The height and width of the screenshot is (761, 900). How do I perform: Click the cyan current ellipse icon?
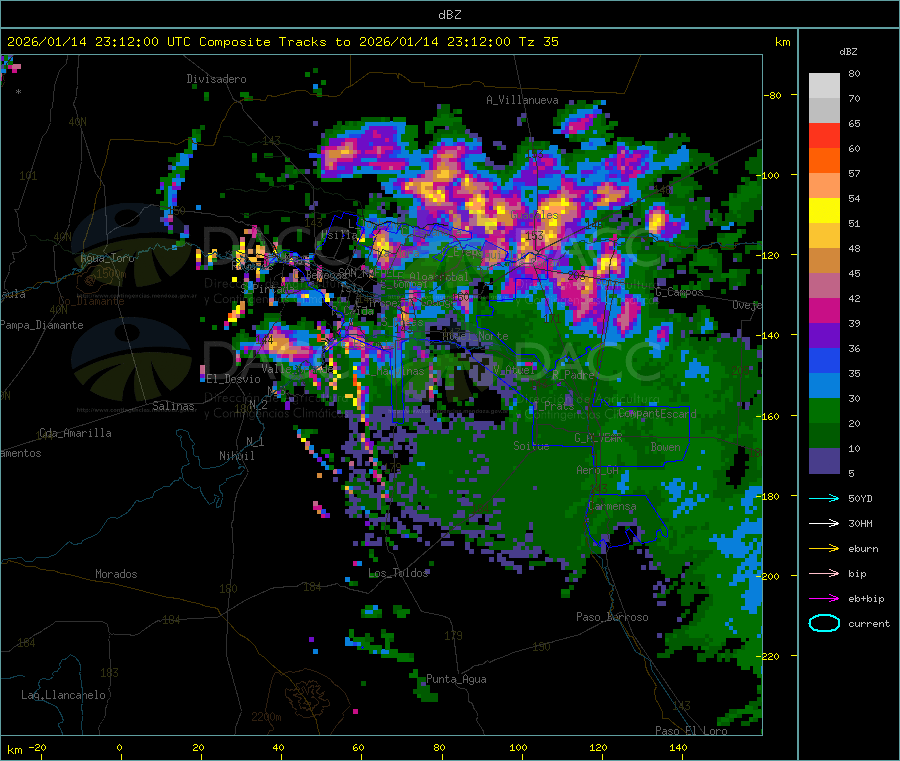[824, 623]
